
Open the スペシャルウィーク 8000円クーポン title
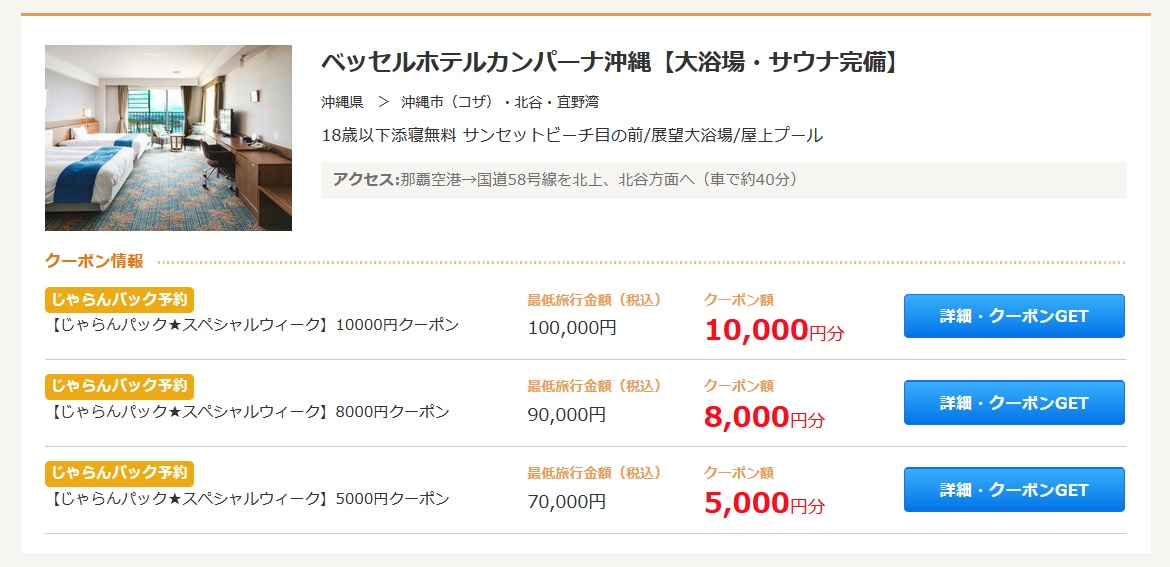tap(249, 412)
